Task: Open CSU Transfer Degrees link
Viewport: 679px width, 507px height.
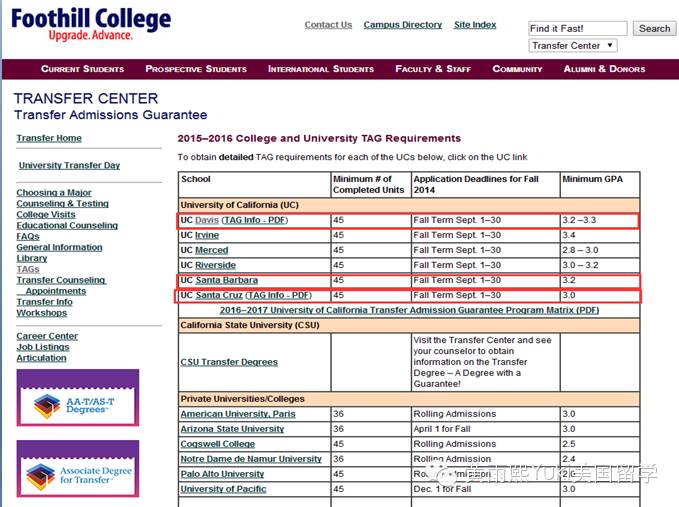Action: 229,362
